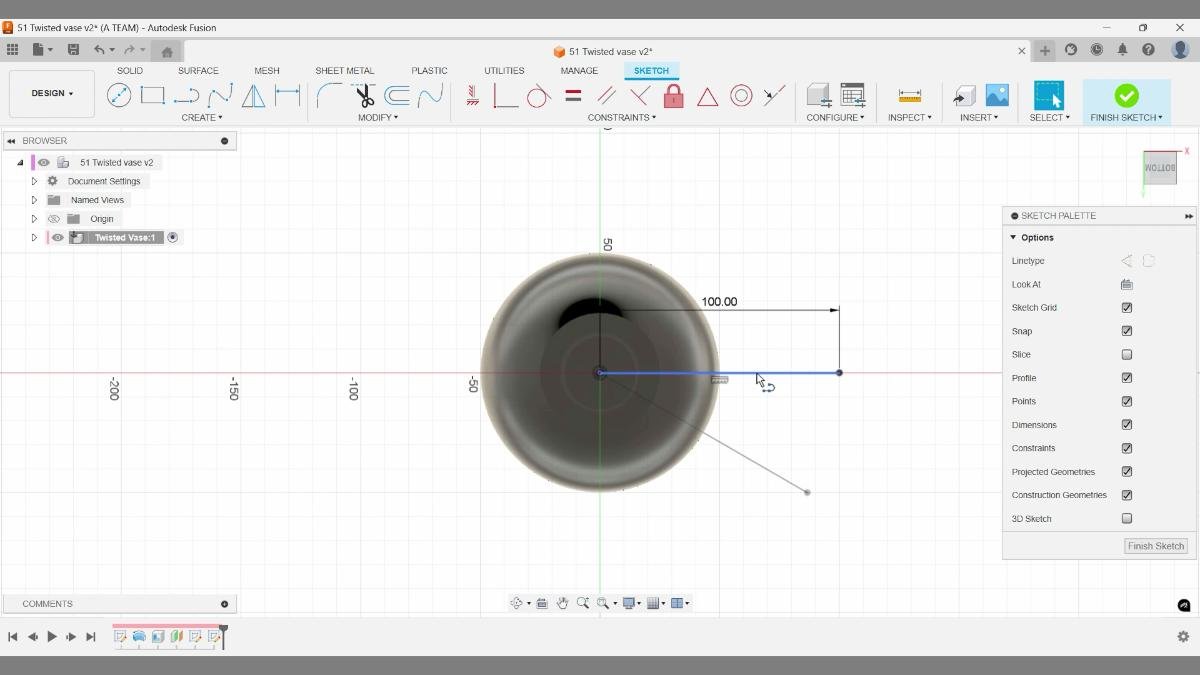Disable Sketch Grid in Sketch Palette

pyautogui.click(x=1127, y=307)
